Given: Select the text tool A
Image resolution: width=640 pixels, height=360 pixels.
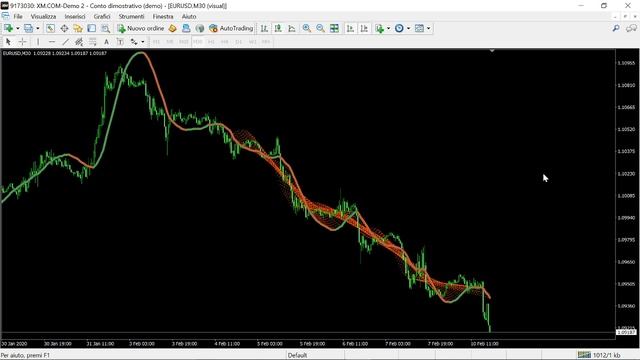Looking at the screenshot, I should [x=106, y=42].
